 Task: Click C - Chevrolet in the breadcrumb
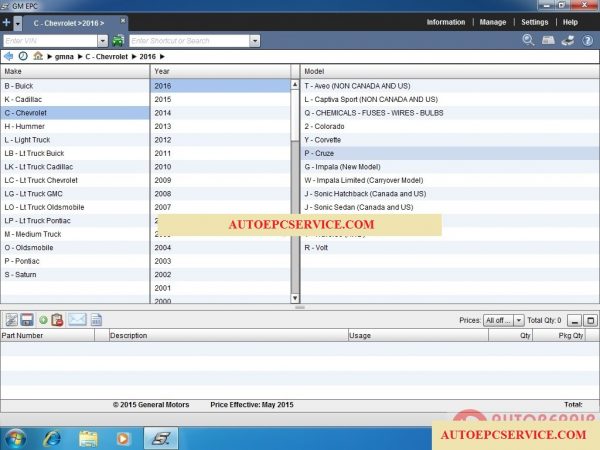106,57
